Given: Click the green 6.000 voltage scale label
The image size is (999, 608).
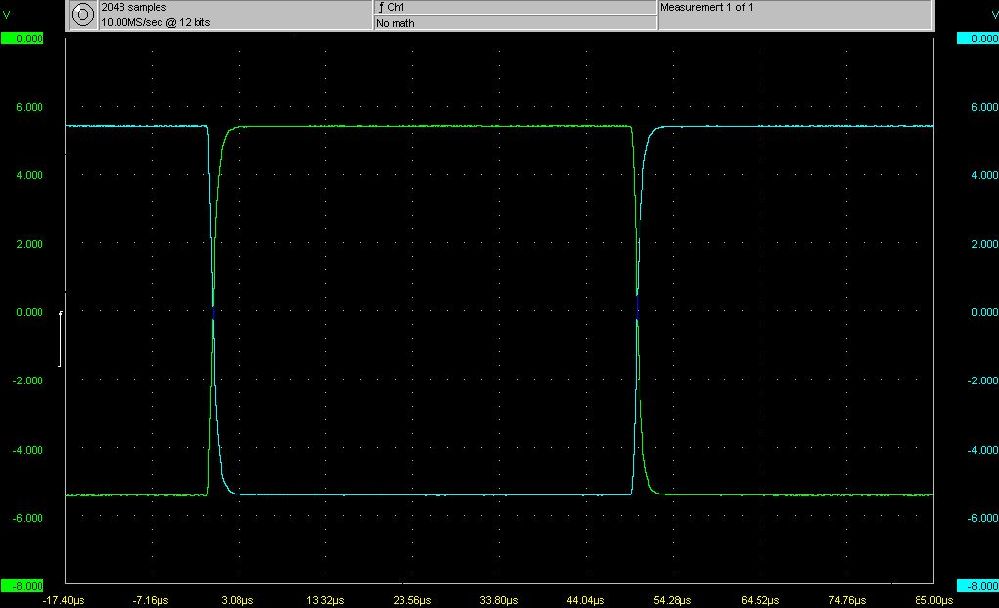Looking at the screenshot, I should (x=29, y=107).
